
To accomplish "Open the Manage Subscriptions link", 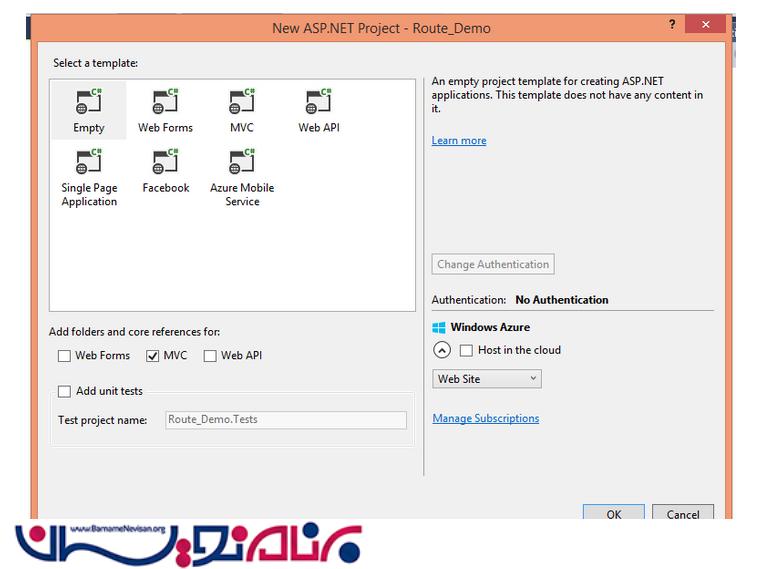I will pyautogui.click(x=485, y=419).
